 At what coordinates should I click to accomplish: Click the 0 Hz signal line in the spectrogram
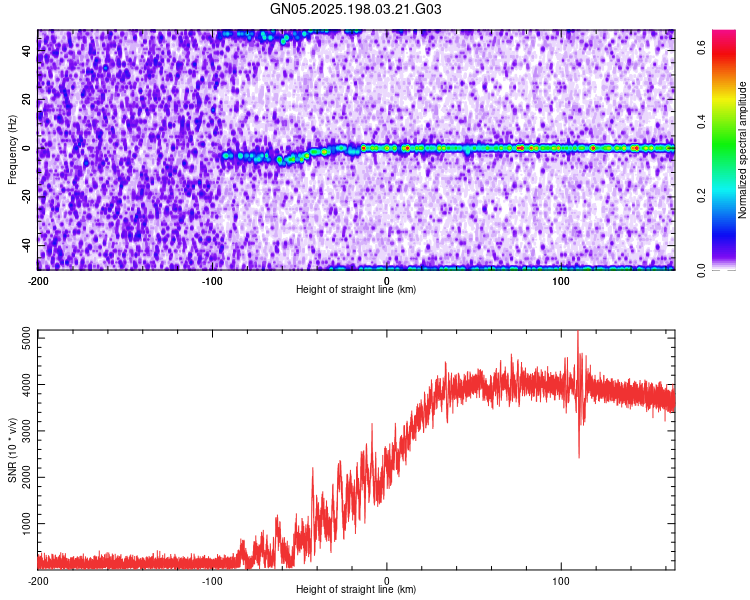tap(517, 148)
